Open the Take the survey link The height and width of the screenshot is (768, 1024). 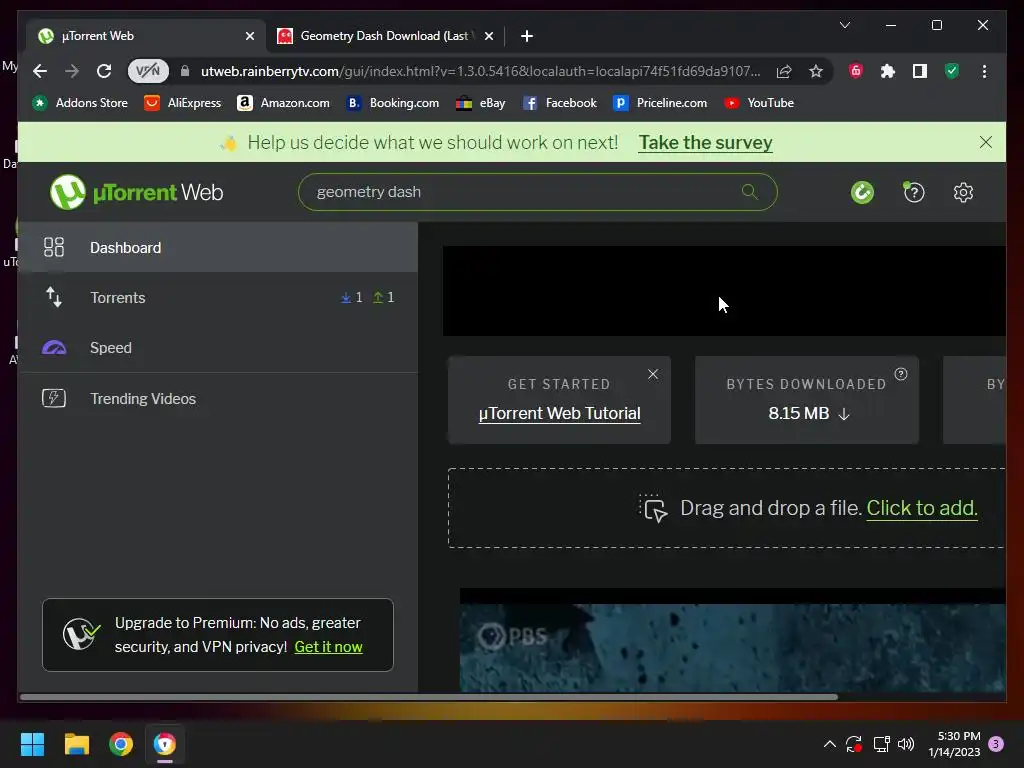click(x=705, y=142)
